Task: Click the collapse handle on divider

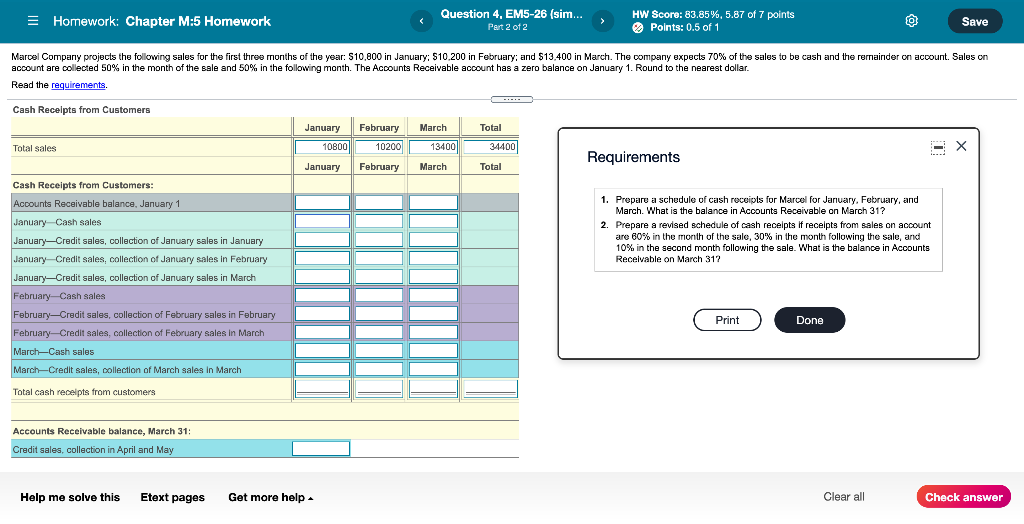Action: tap(512, 99)
